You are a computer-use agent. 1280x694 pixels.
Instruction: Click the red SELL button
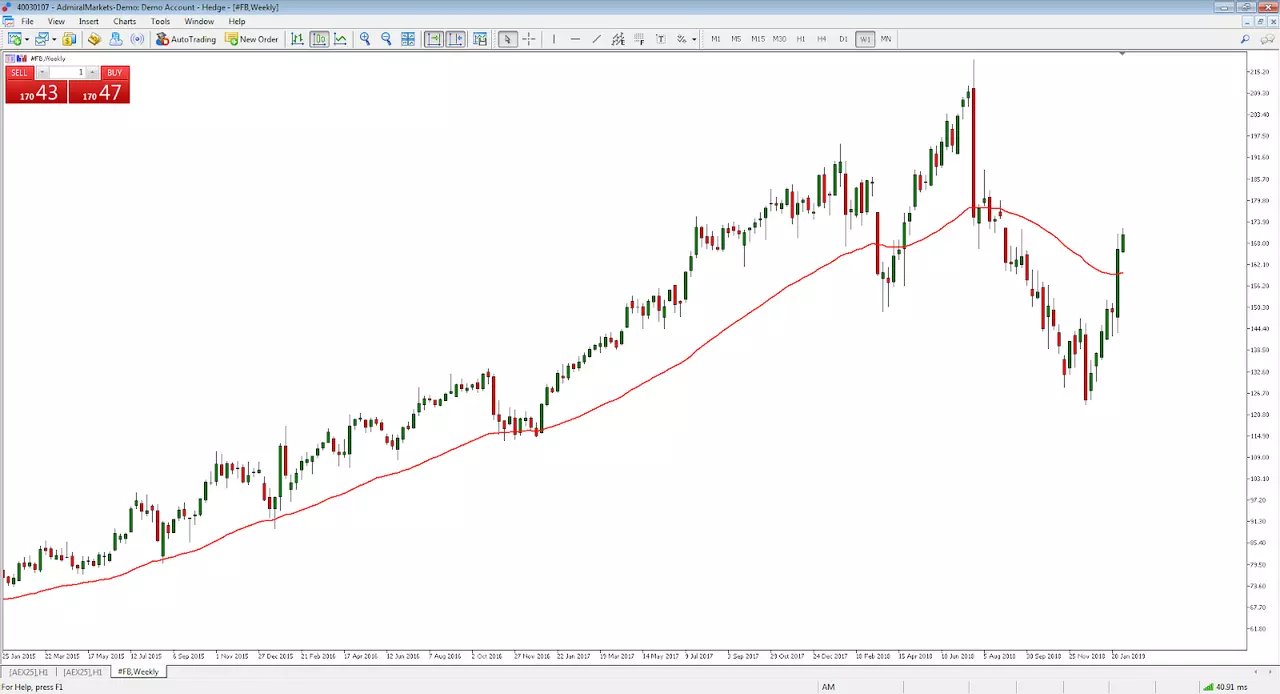19,73
